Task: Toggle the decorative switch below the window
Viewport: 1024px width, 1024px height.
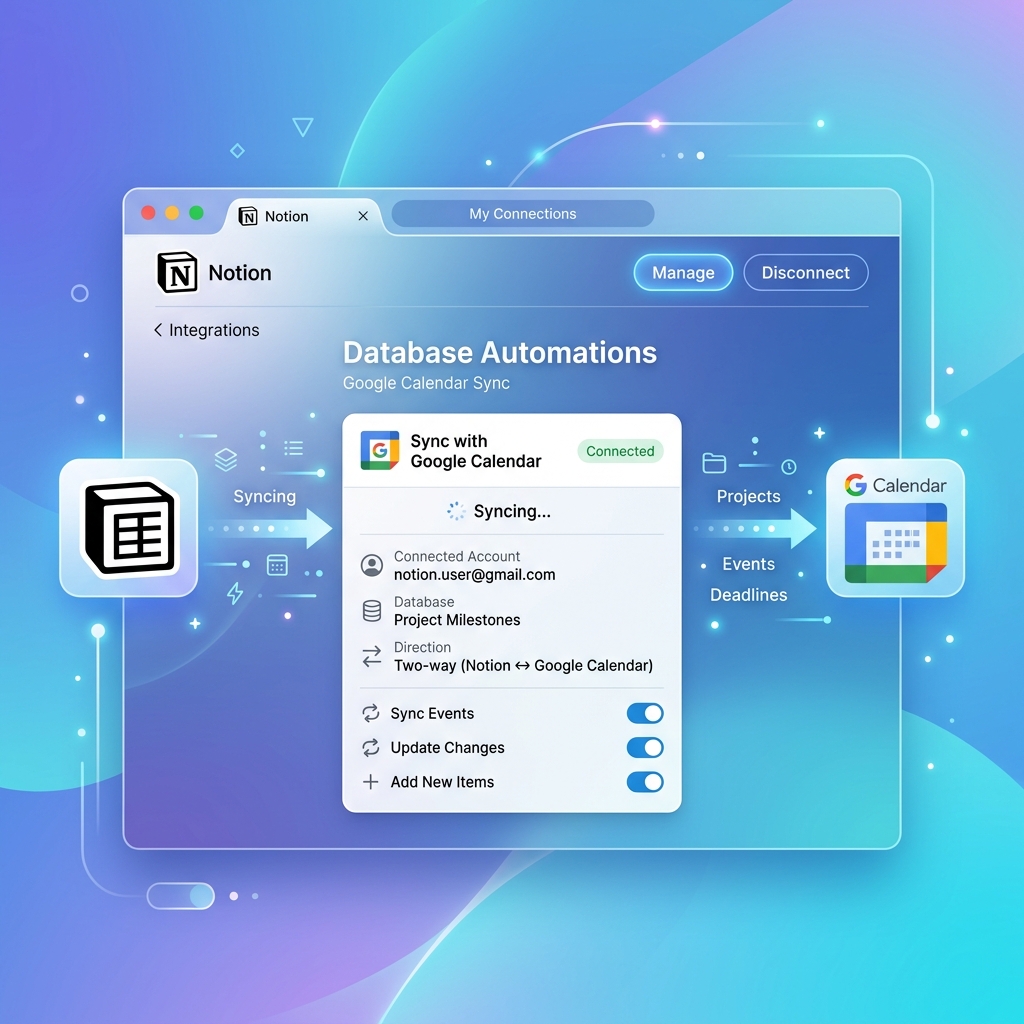Action: click(x=181, y=896)
